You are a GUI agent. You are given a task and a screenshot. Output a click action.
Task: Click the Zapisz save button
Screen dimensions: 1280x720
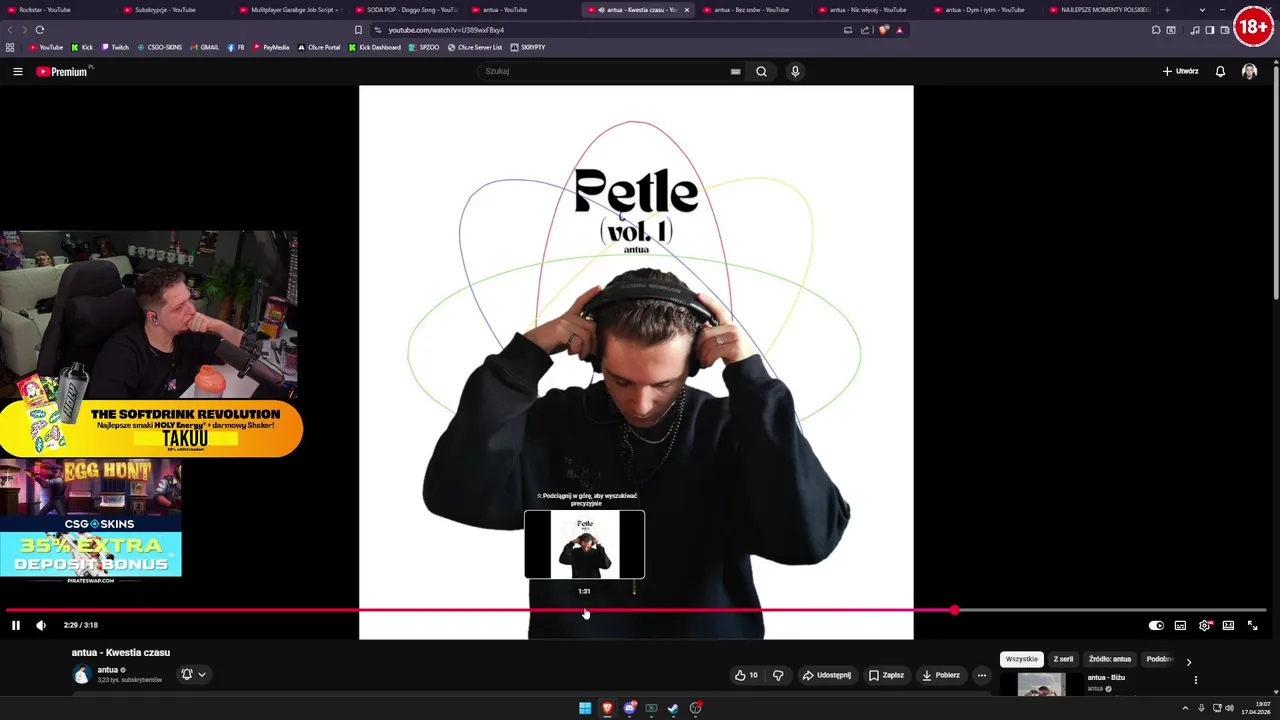pos(886,675)
